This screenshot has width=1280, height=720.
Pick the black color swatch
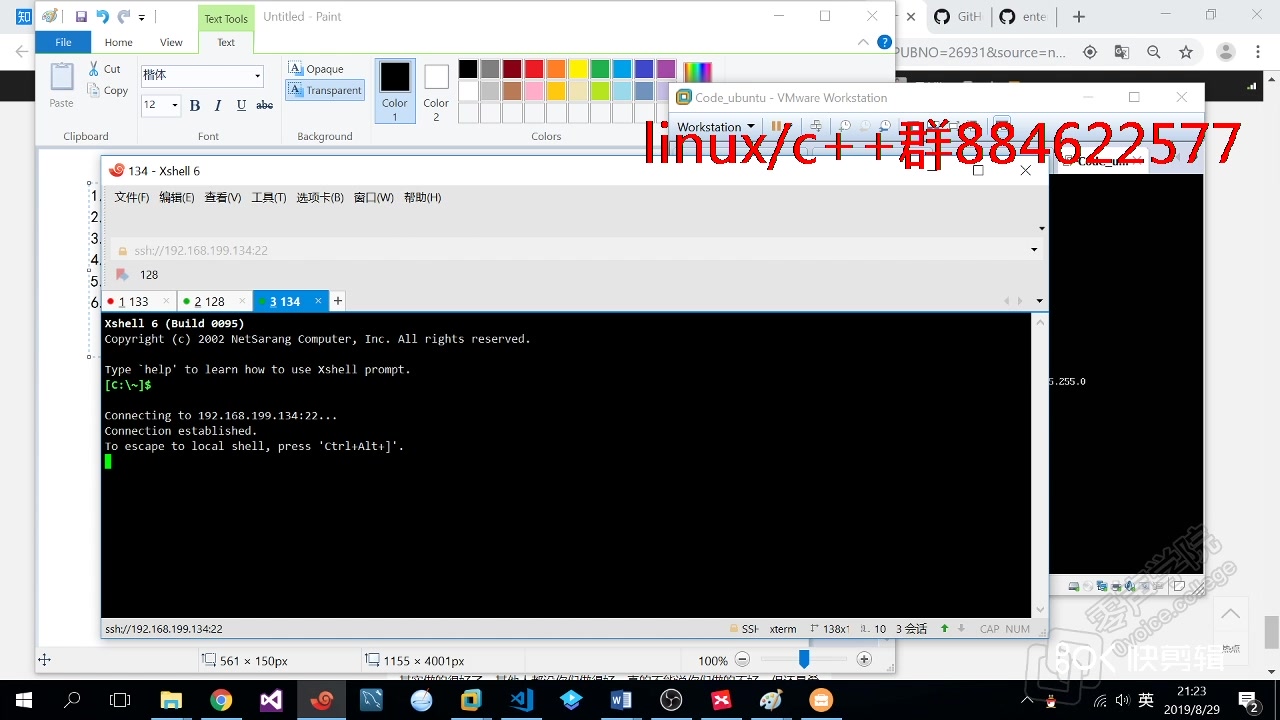pos(468,69)
